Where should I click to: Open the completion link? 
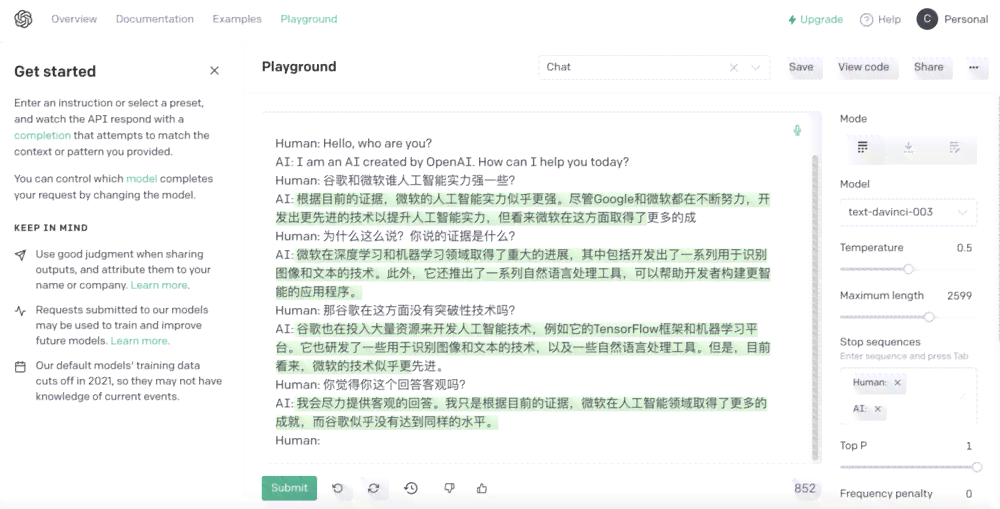tap(42, 135)
